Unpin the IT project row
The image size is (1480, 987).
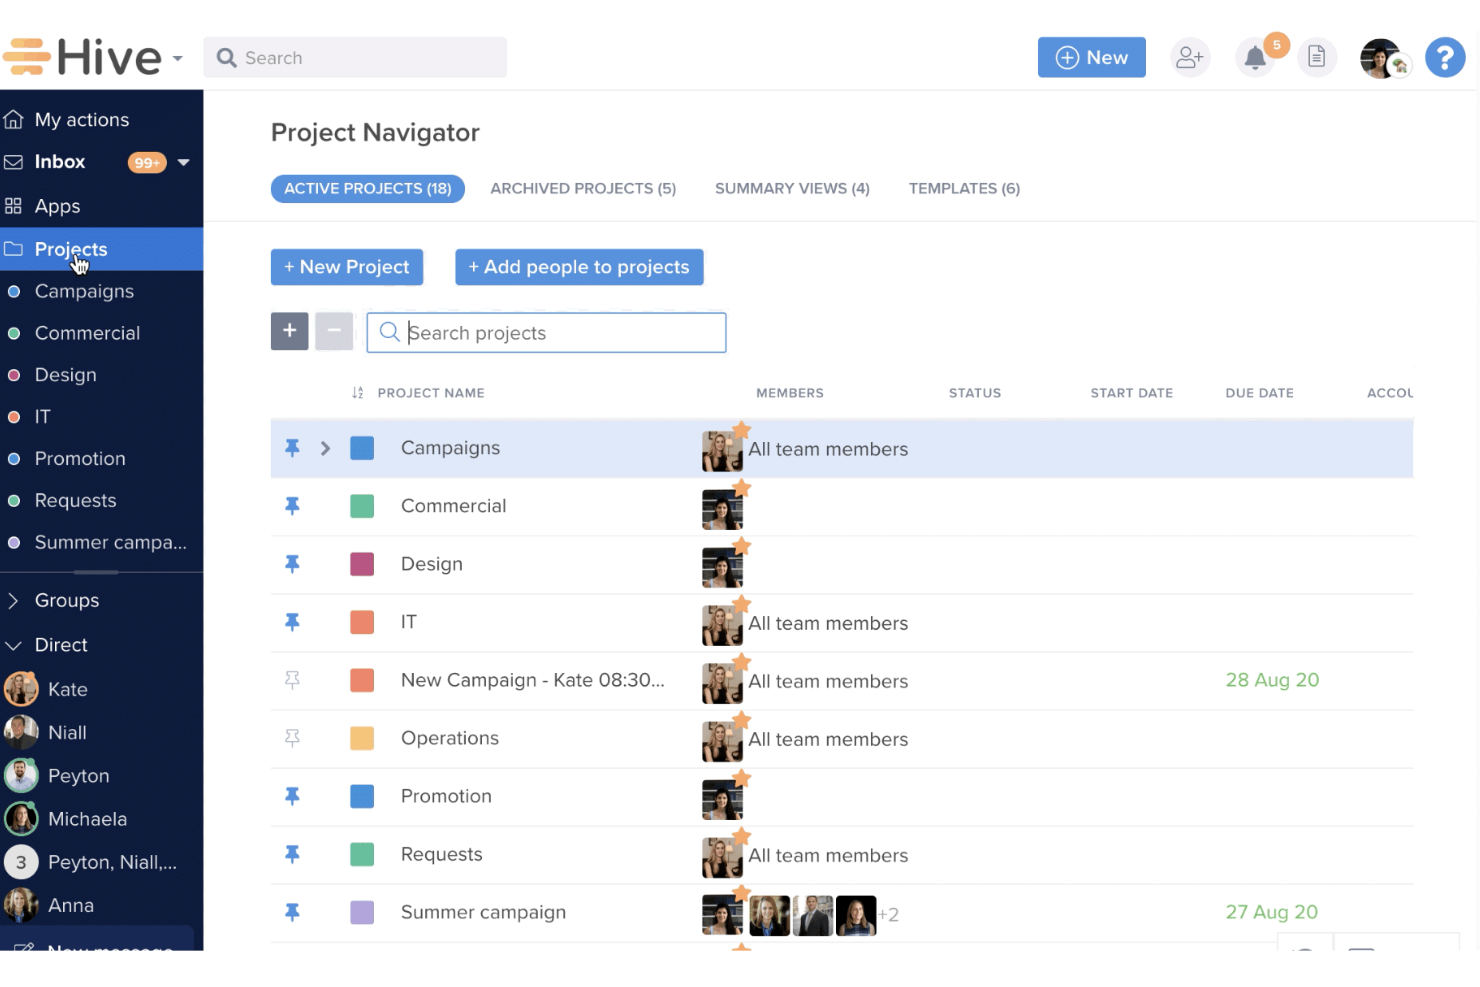[x=292, y=622]
